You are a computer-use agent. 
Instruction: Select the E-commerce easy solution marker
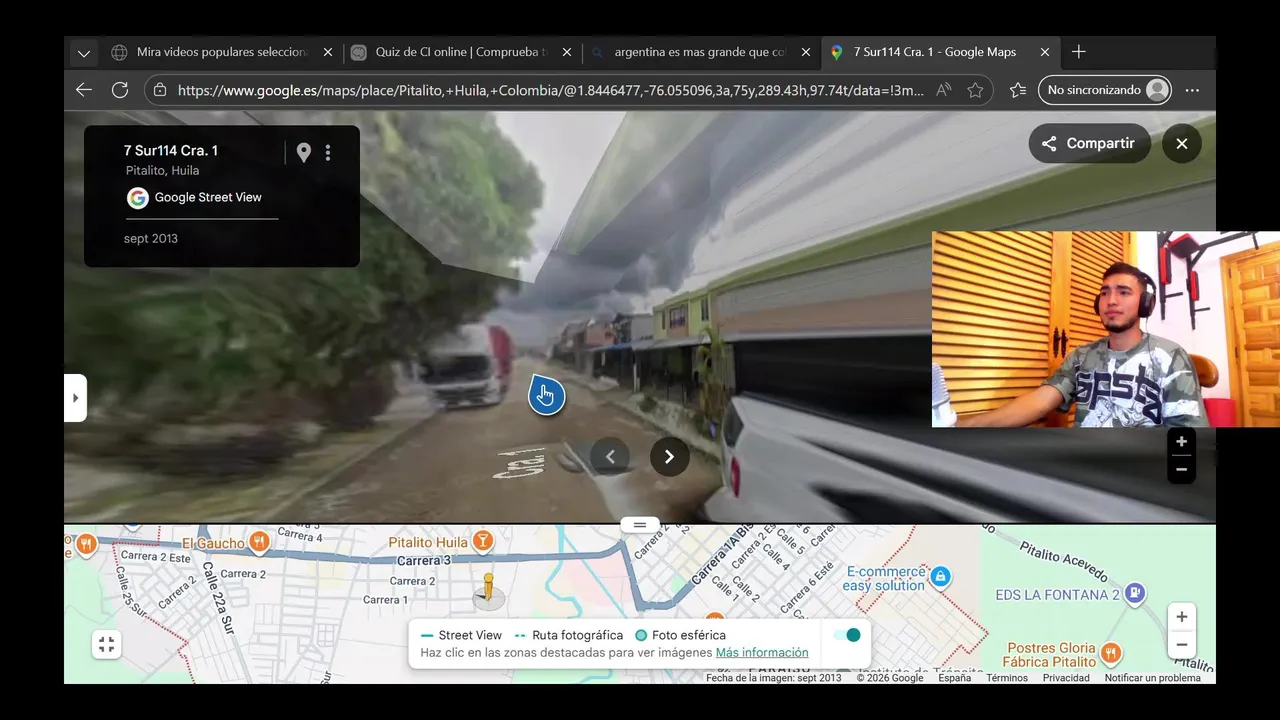click(x=939, y=577)
